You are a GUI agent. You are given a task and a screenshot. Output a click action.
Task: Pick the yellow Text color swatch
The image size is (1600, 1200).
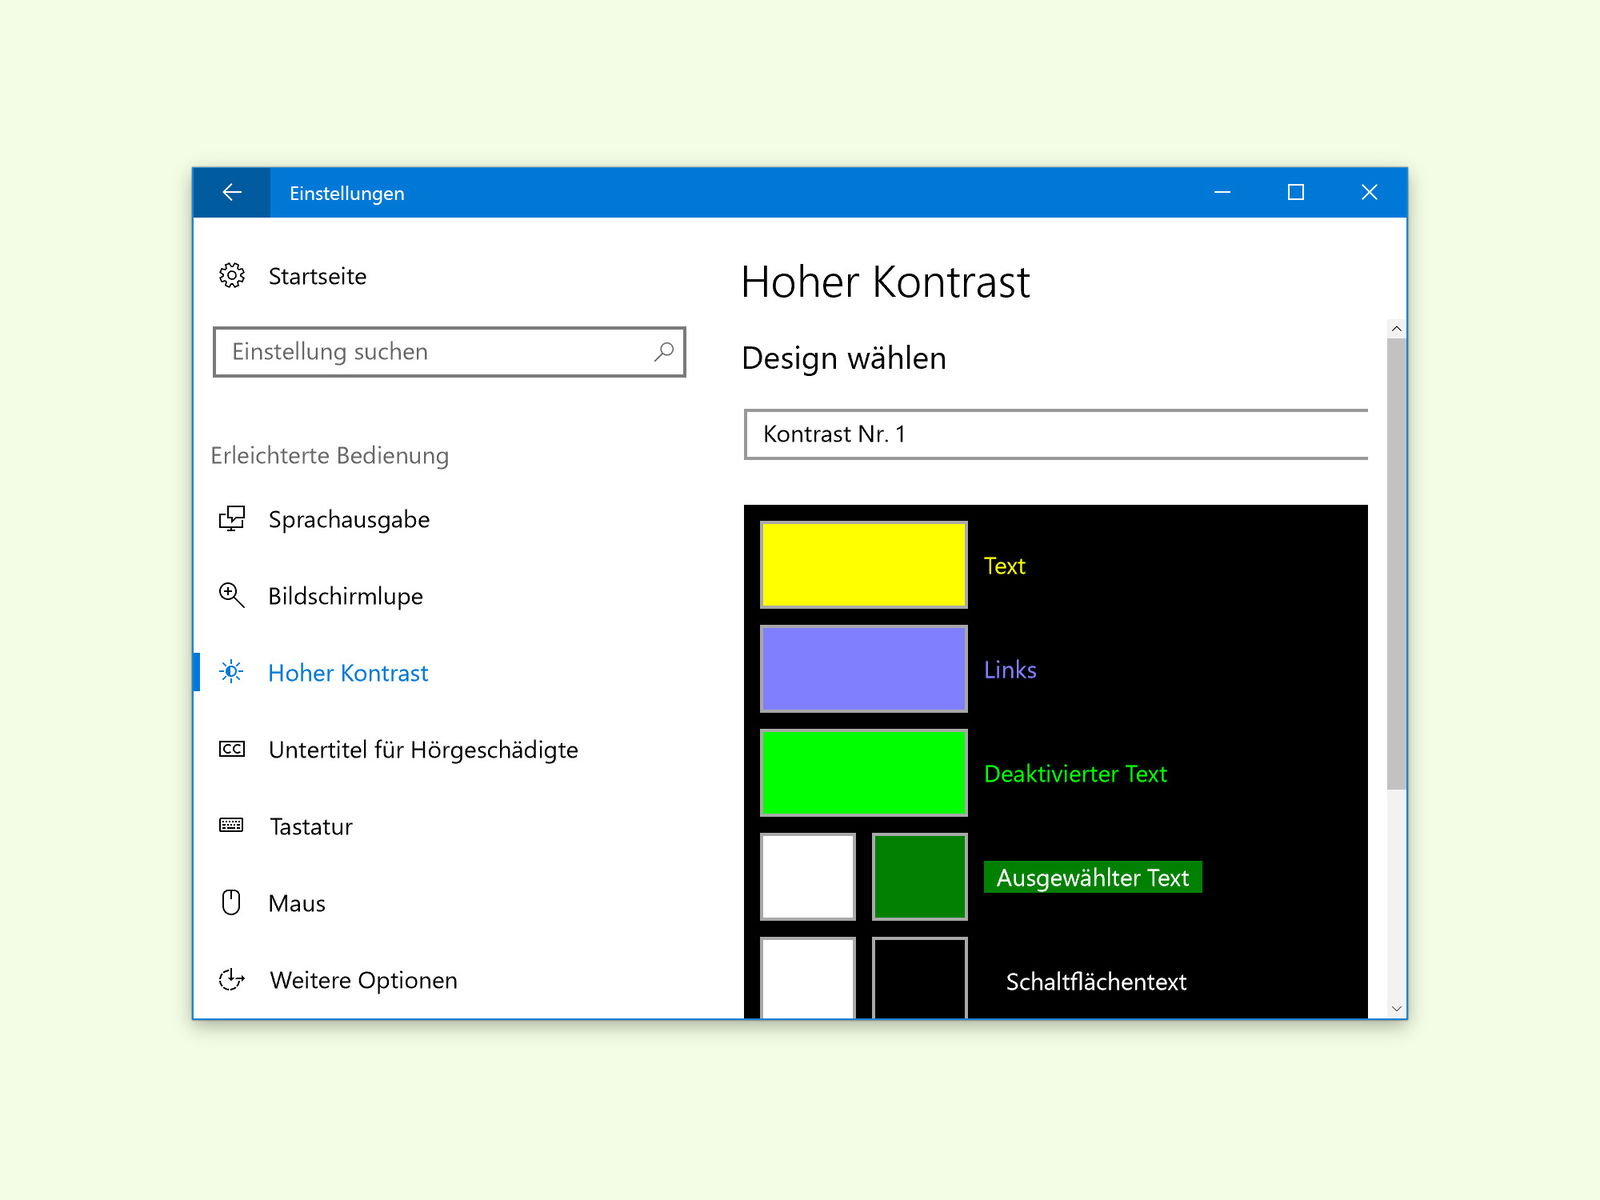click(x=864, y=565)
